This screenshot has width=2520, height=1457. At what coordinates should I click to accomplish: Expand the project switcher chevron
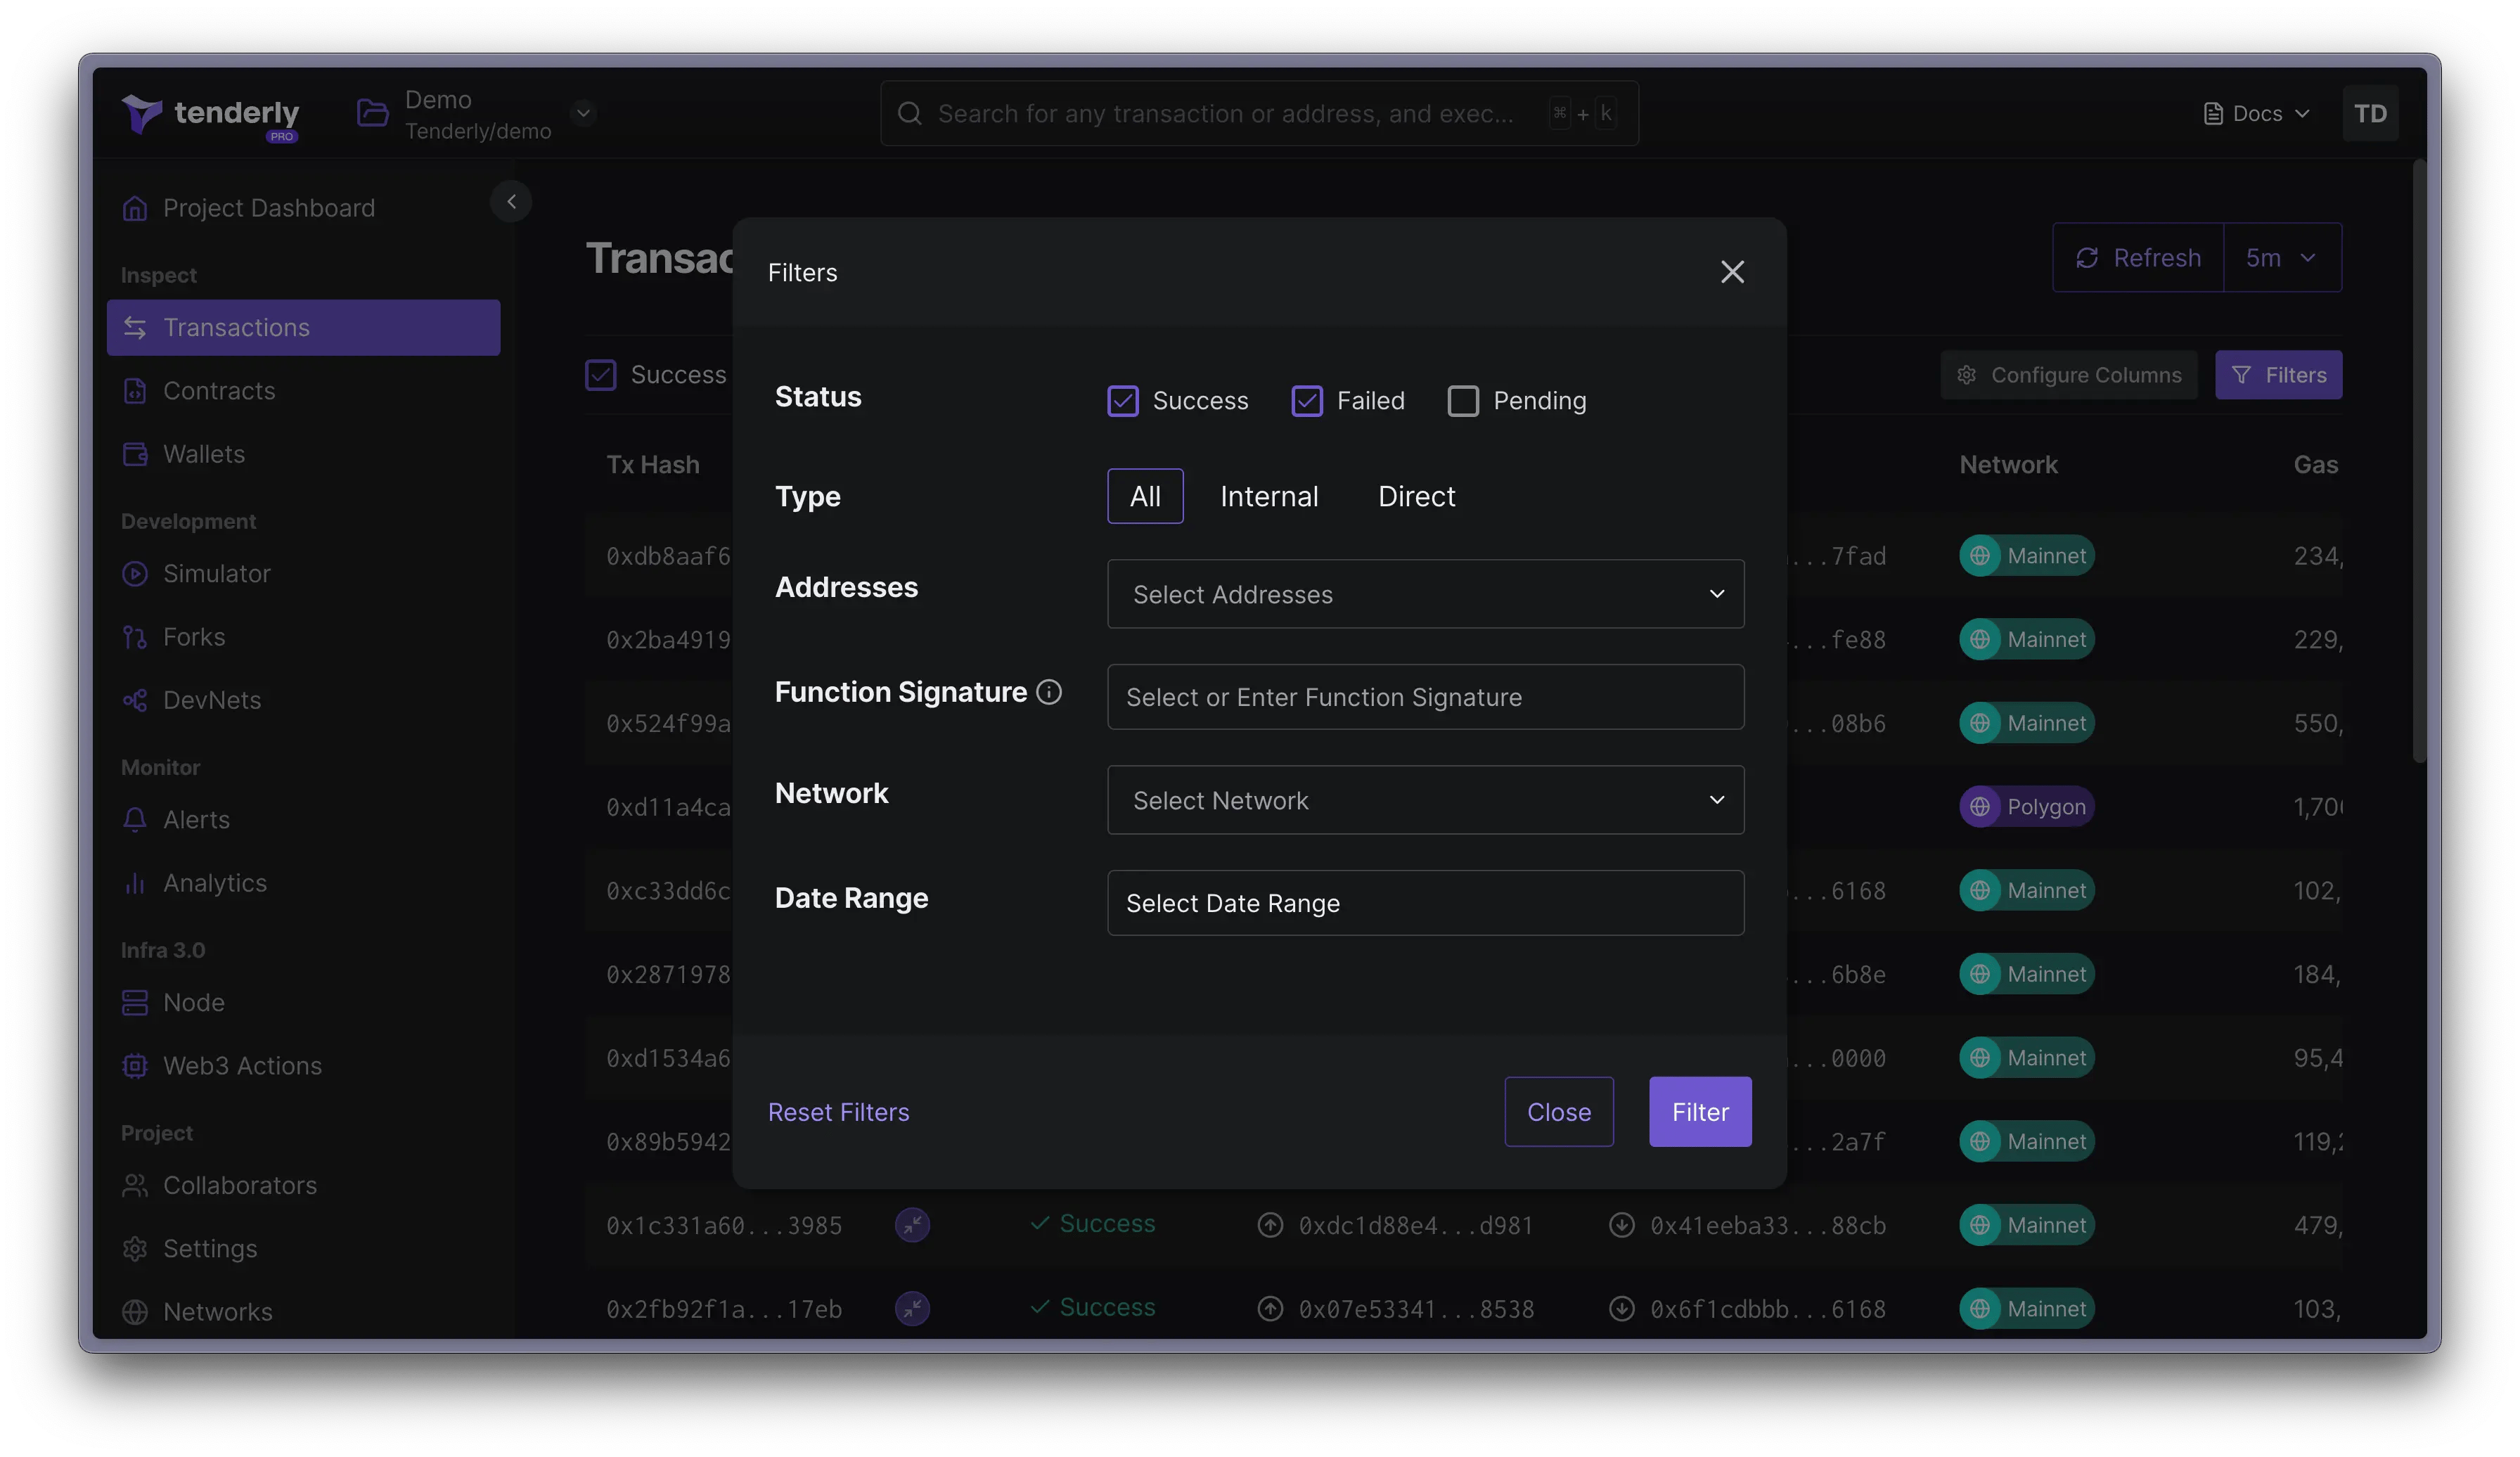[584, 113]
